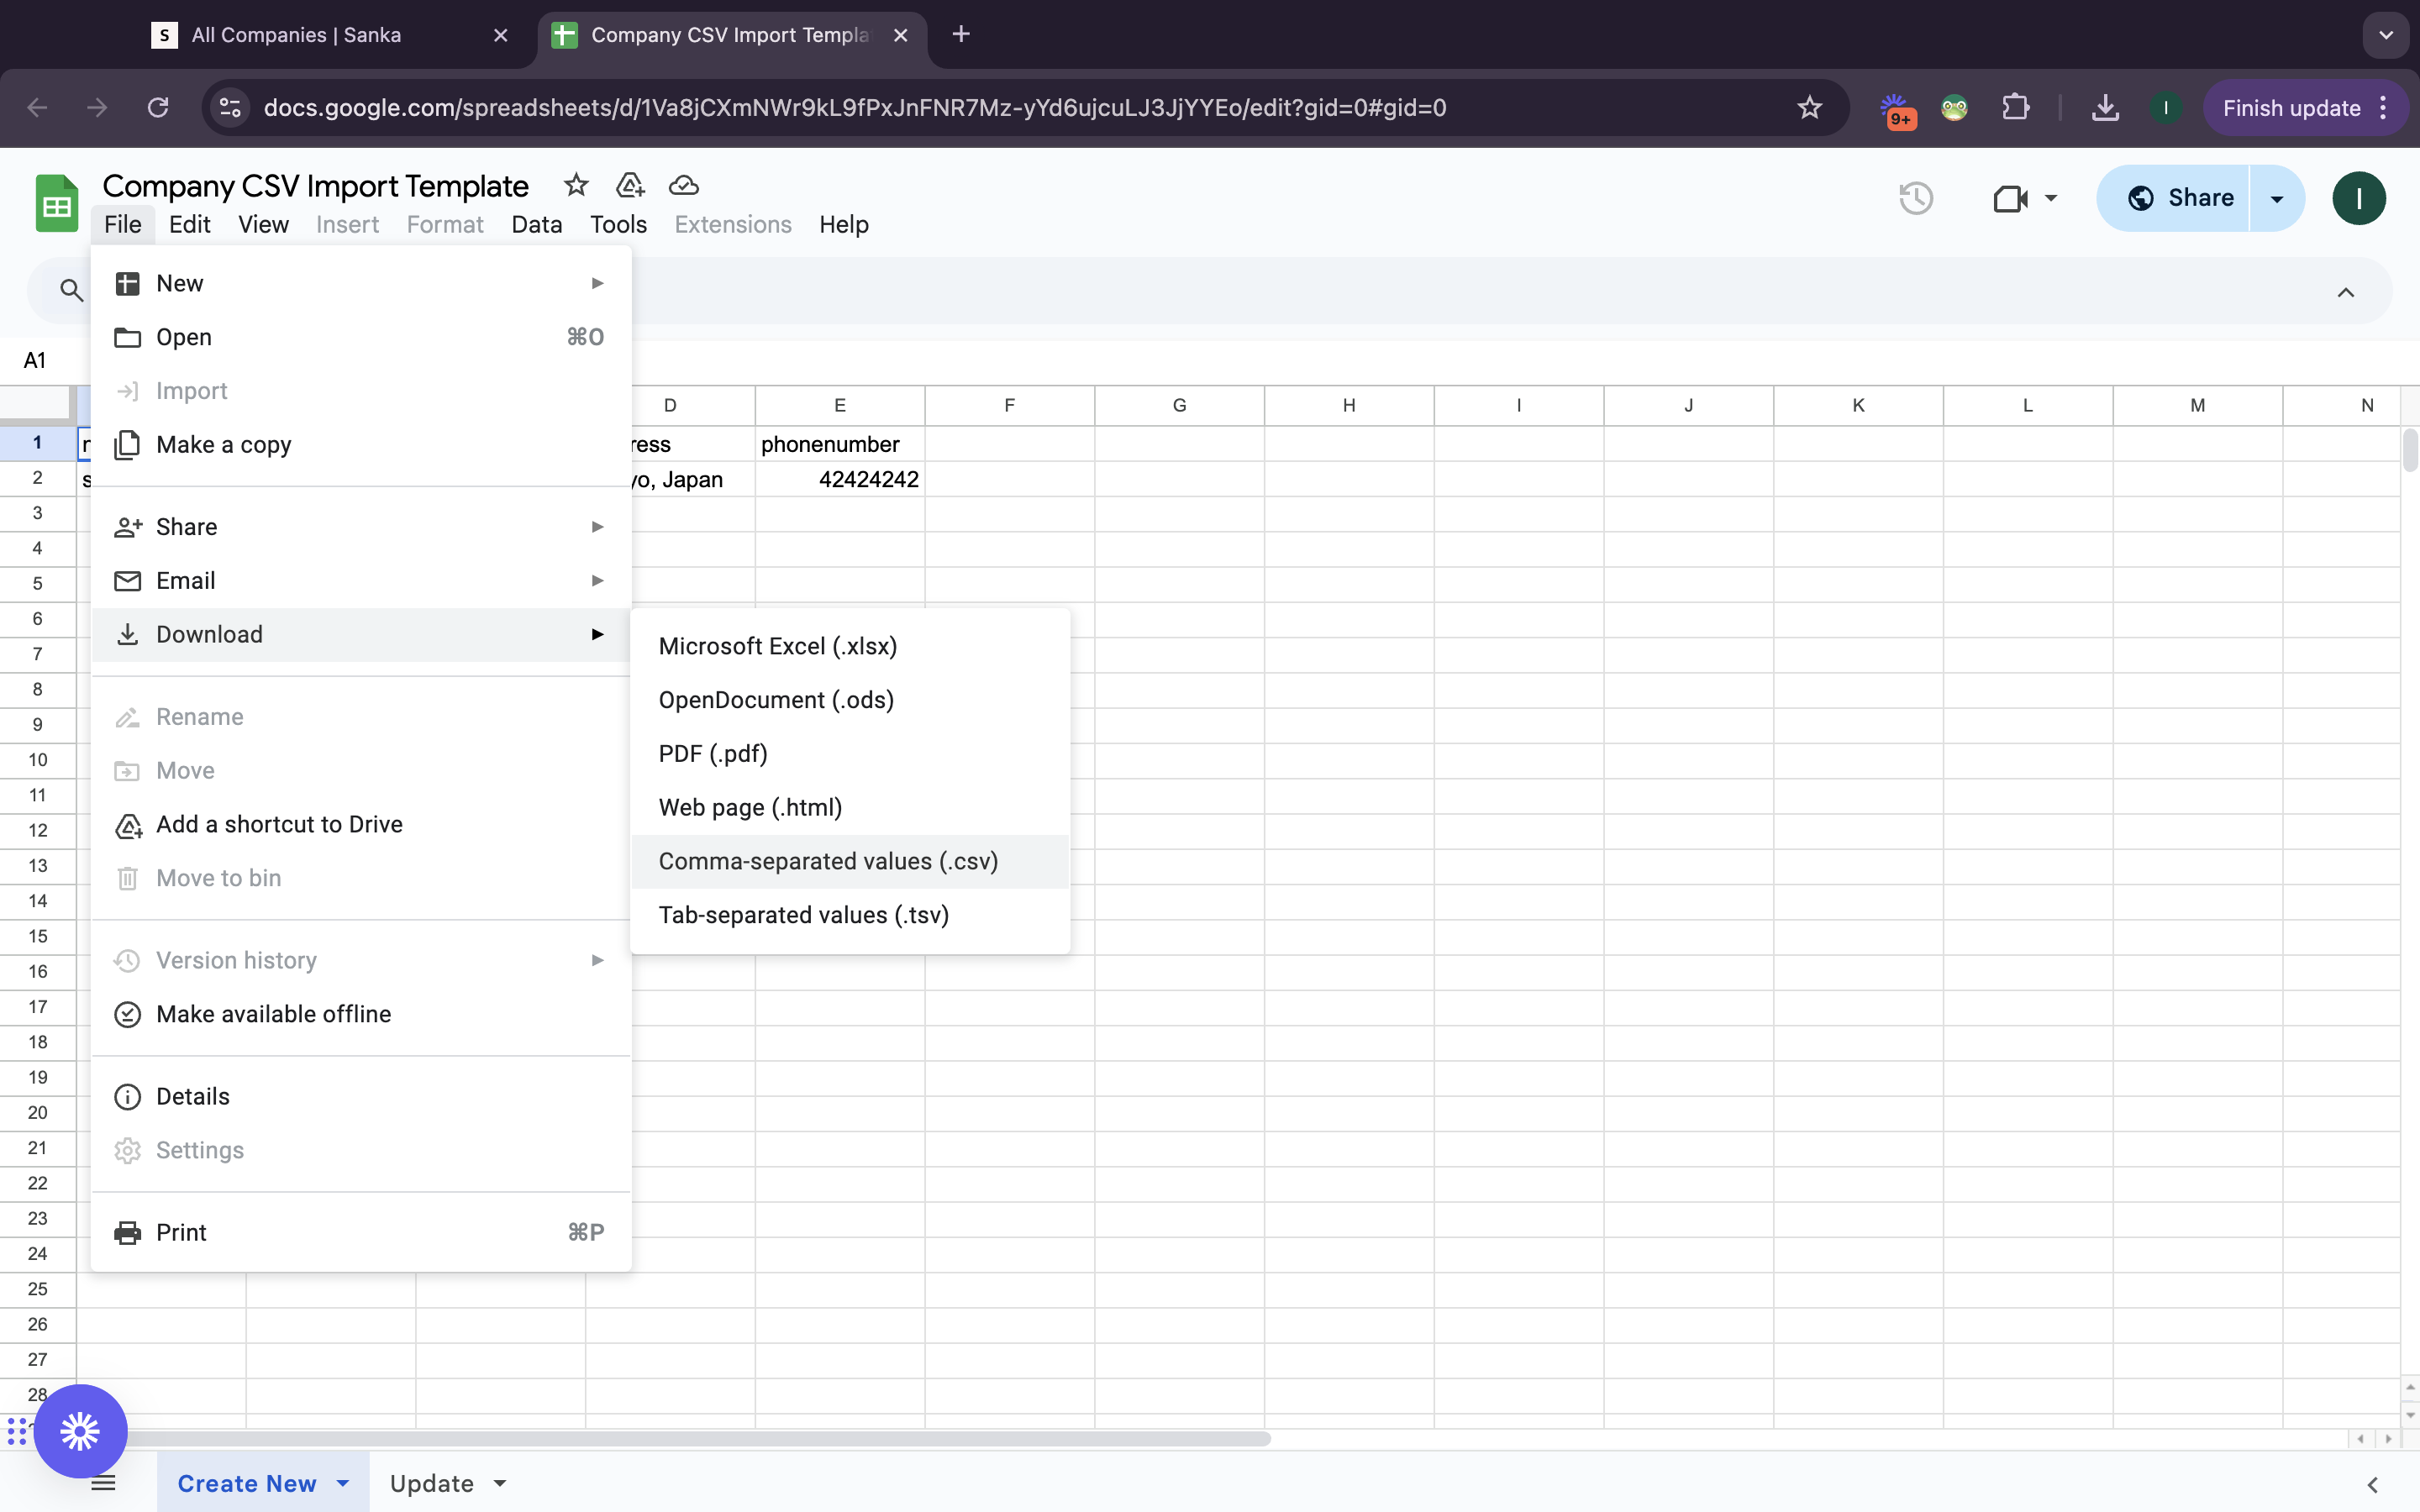Open version history clock icon
The image size is (2420, 1512).
(1915, 198)
